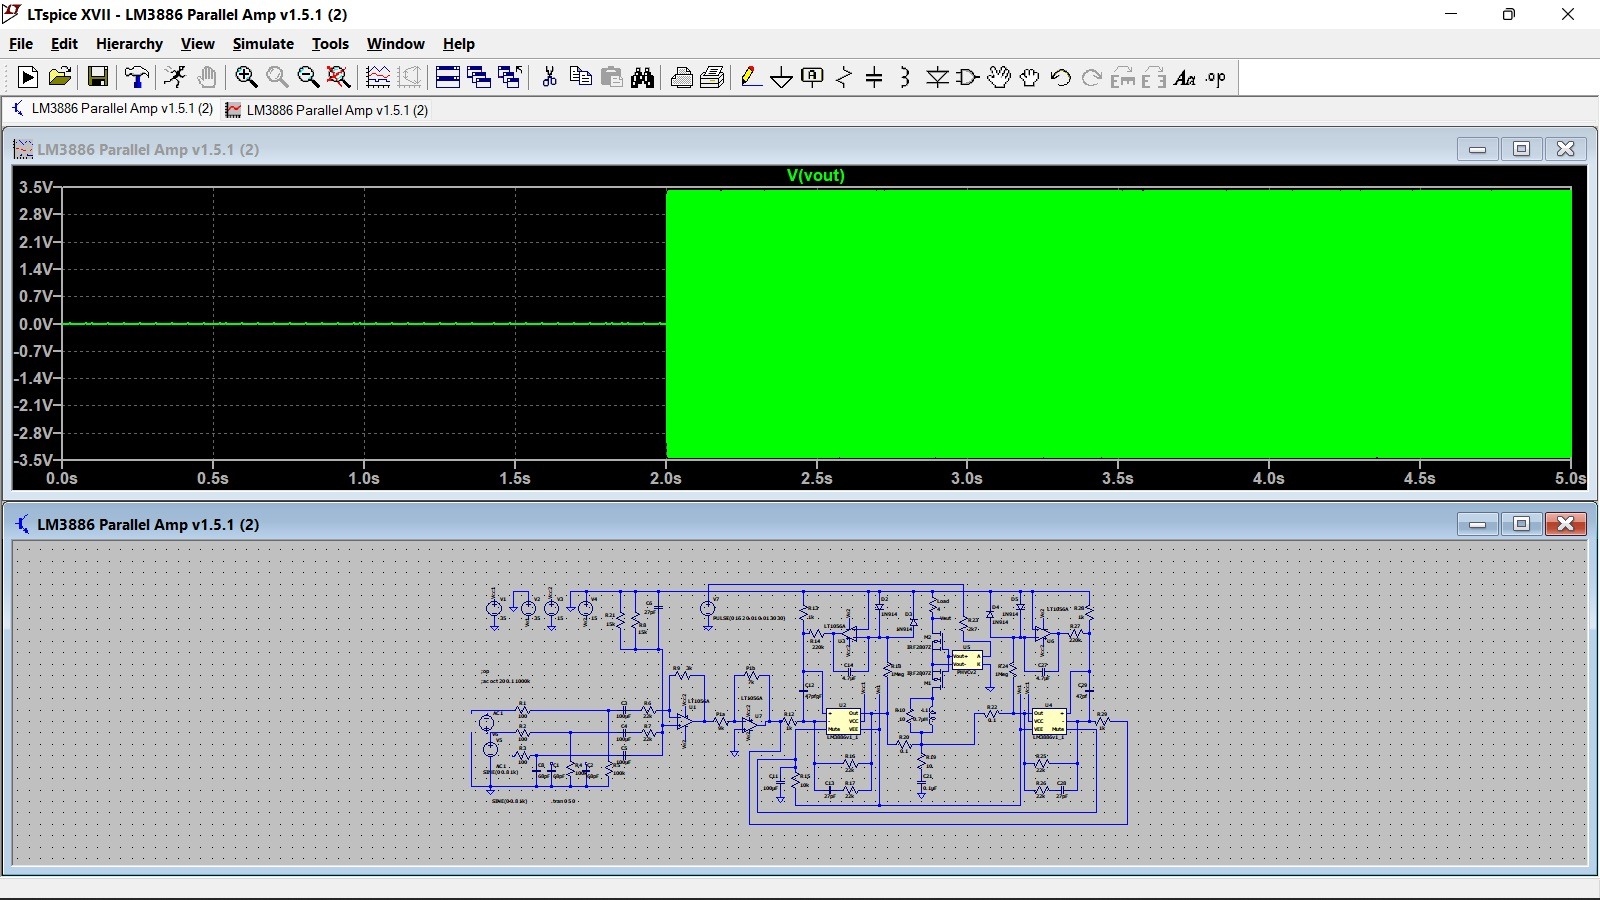
Task: Select the Draw Wire pencil tool
Action: 751,77
